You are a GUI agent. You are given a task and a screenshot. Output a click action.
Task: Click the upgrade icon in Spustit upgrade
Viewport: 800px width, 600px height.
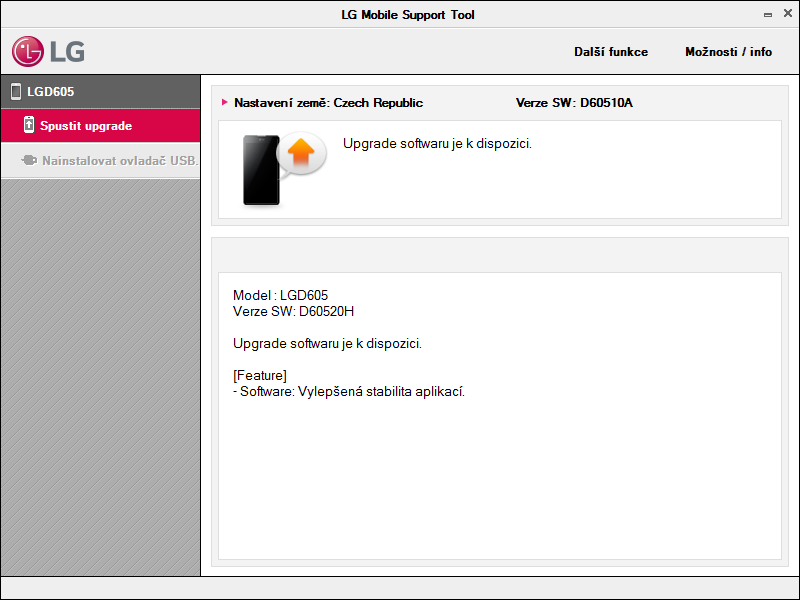click(29, 125)
